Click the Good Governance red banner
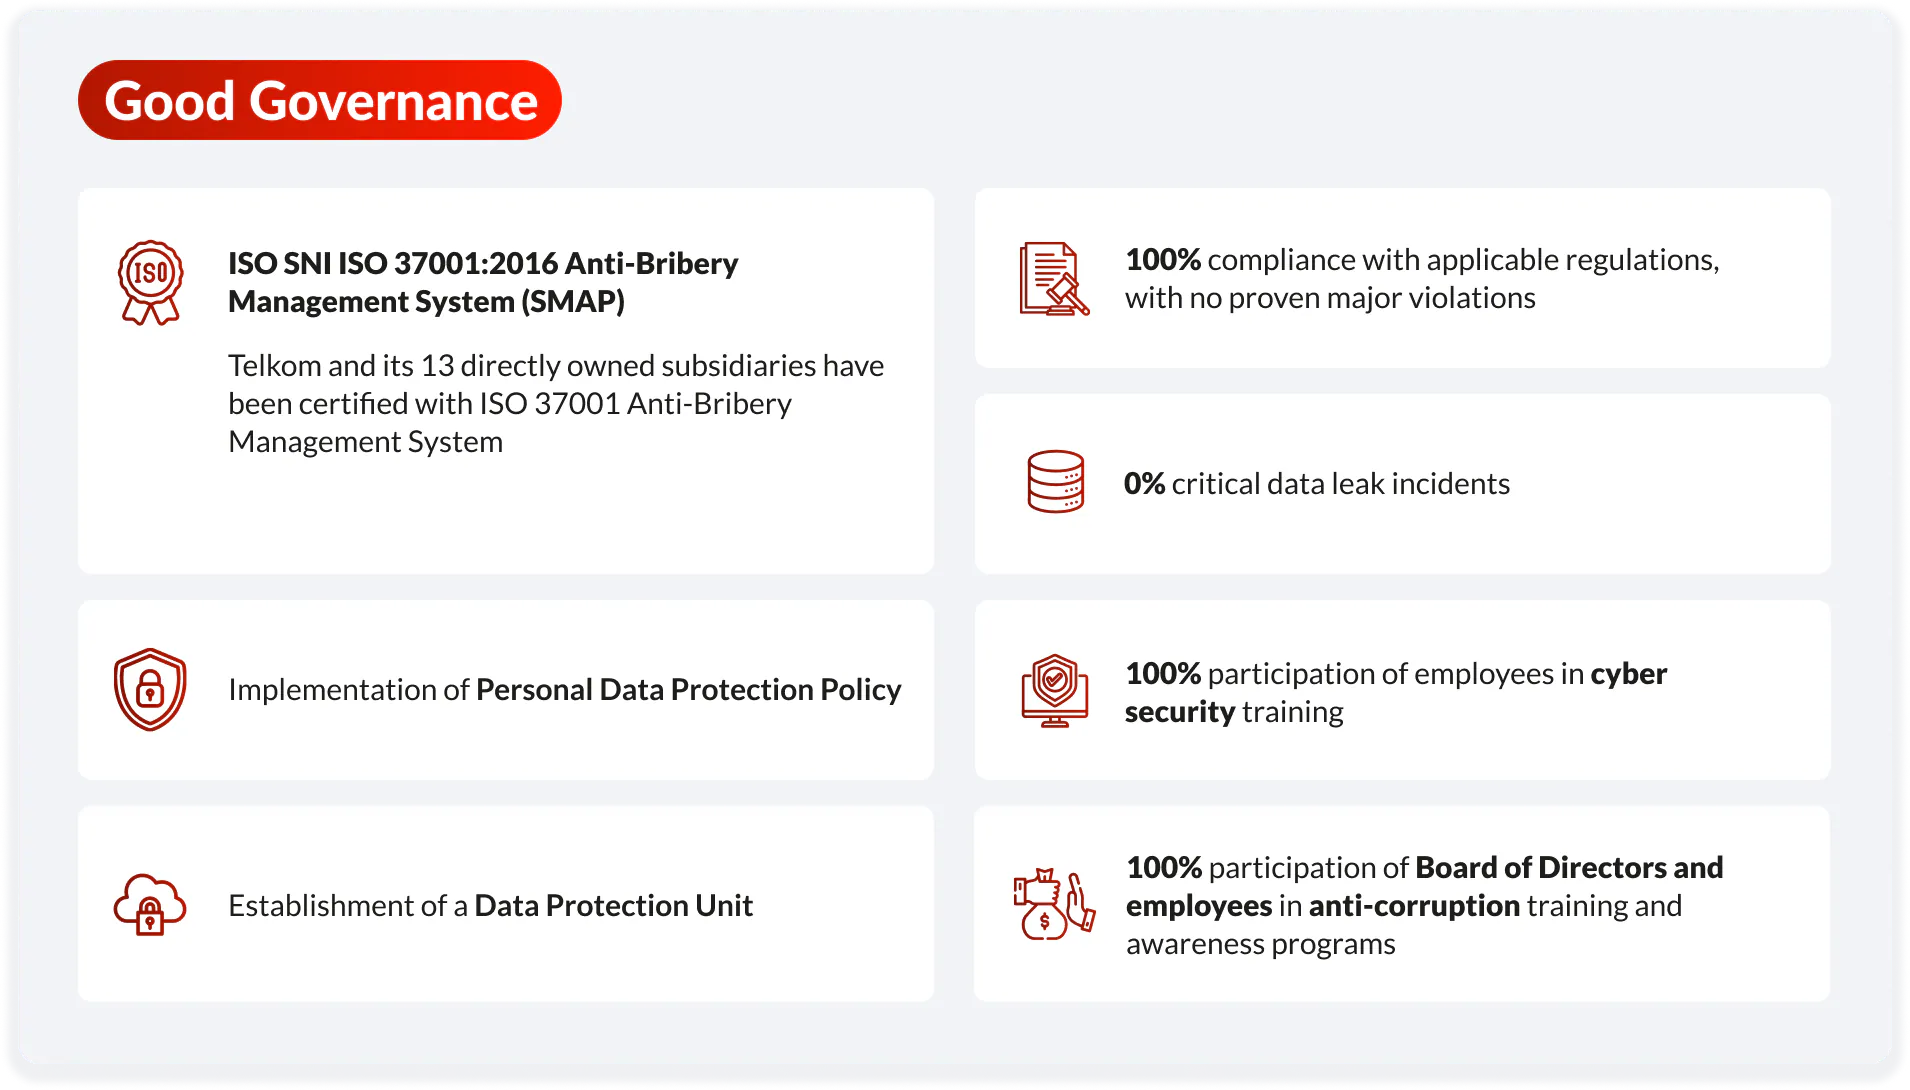Viewport: 1910px width, 1090px height. tap(320, 100)
